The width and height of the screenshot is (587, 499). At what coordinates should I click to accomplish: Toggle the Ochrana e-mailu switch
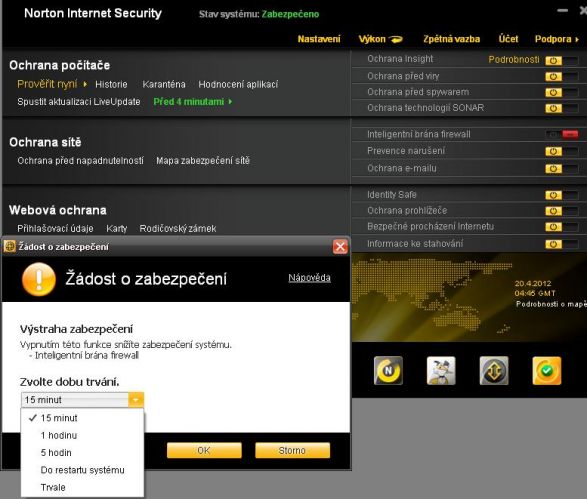click(x=562, y=169)
